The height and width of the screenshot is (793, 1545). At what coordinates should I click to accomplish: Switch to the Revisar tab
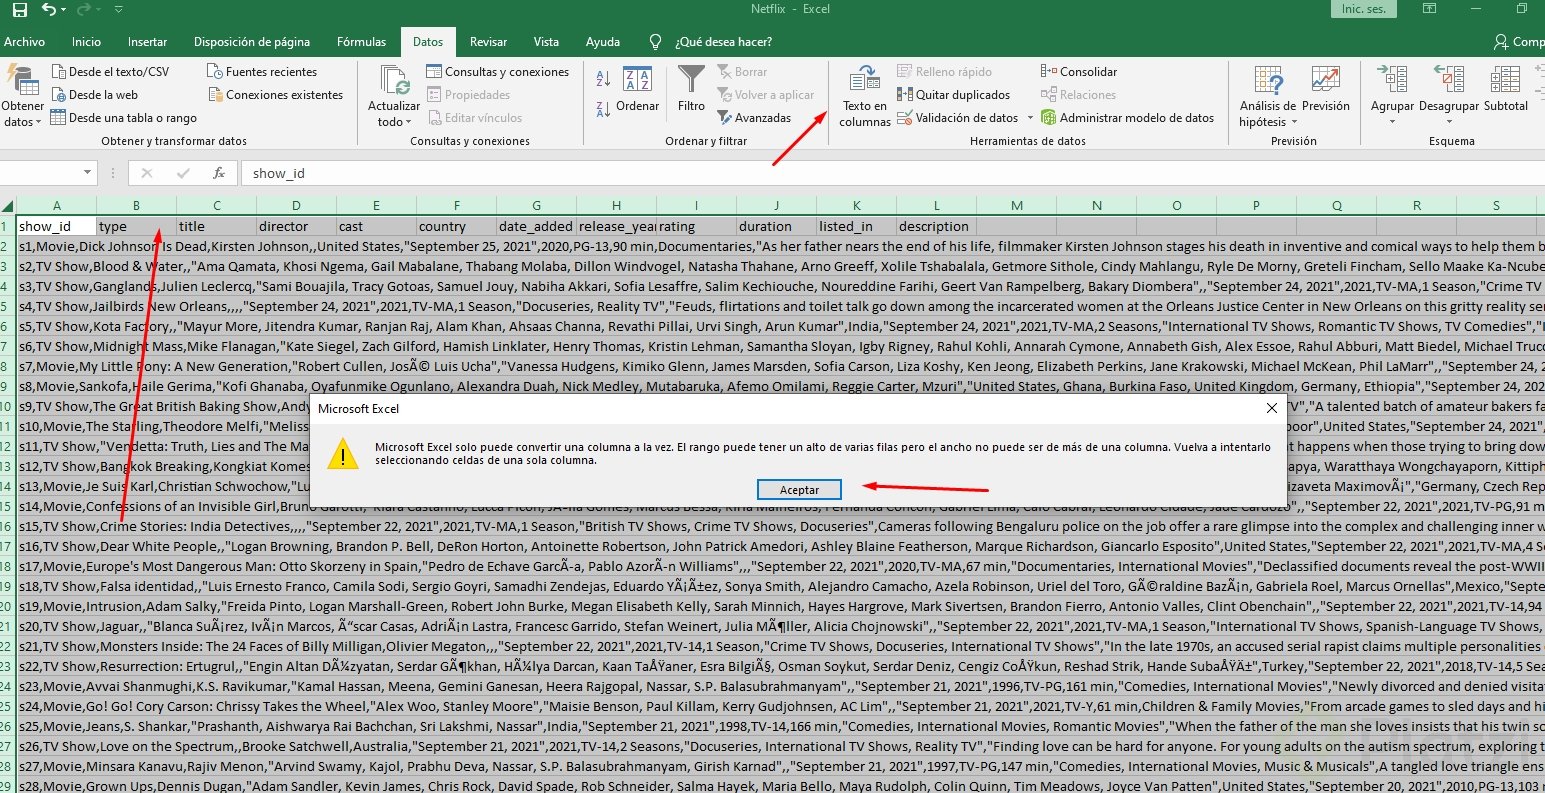488,42
